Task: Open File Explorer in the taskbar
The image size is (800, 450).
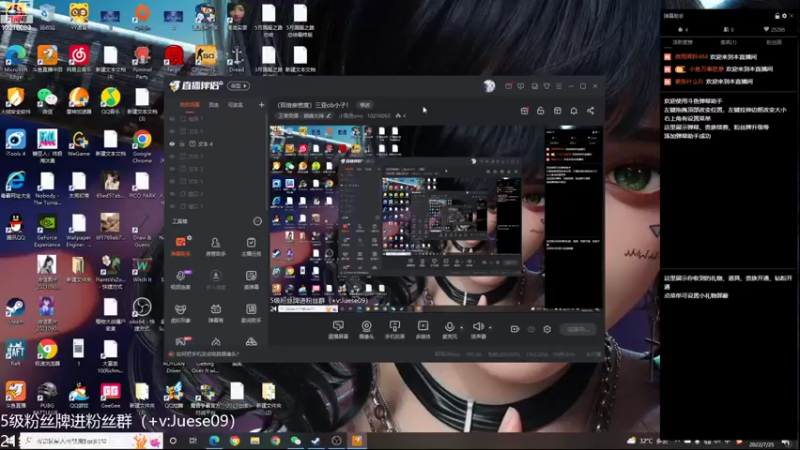Action: [x=255, y=440]
